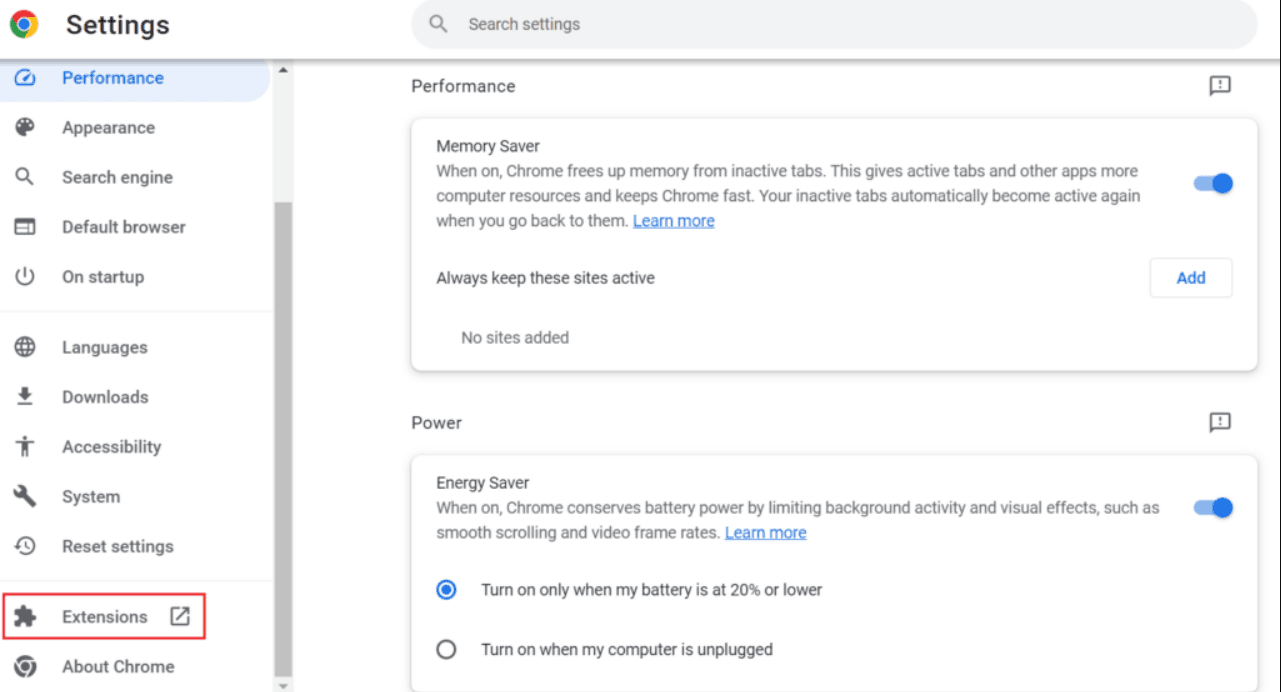This screenshot has width=1281, height=692.
Task: Send feedback icon for Power section
Action: [x=1219, y=423]
